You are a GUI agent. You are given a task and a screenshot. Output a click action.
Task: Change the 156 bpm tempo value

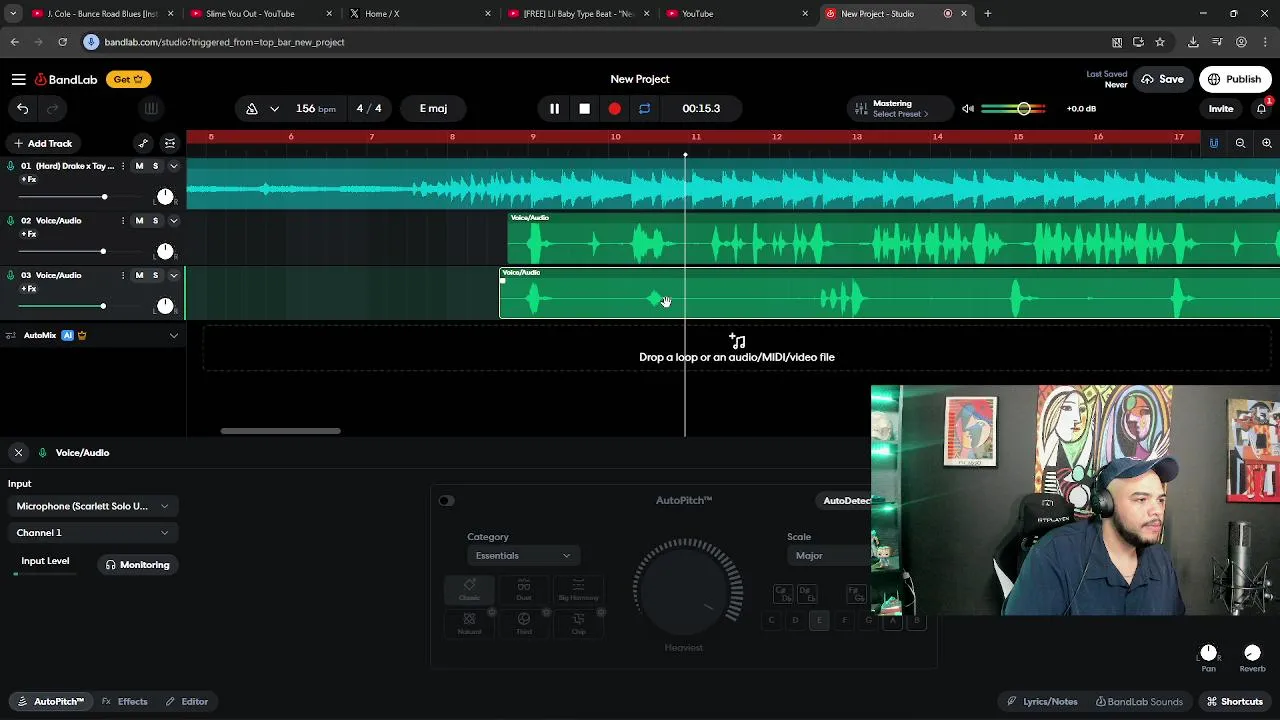tap(315, 108)
